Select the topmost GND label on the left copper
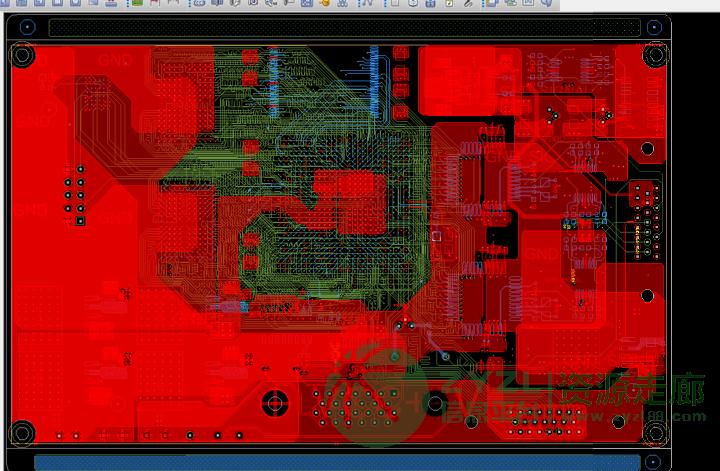 point(112,60)
